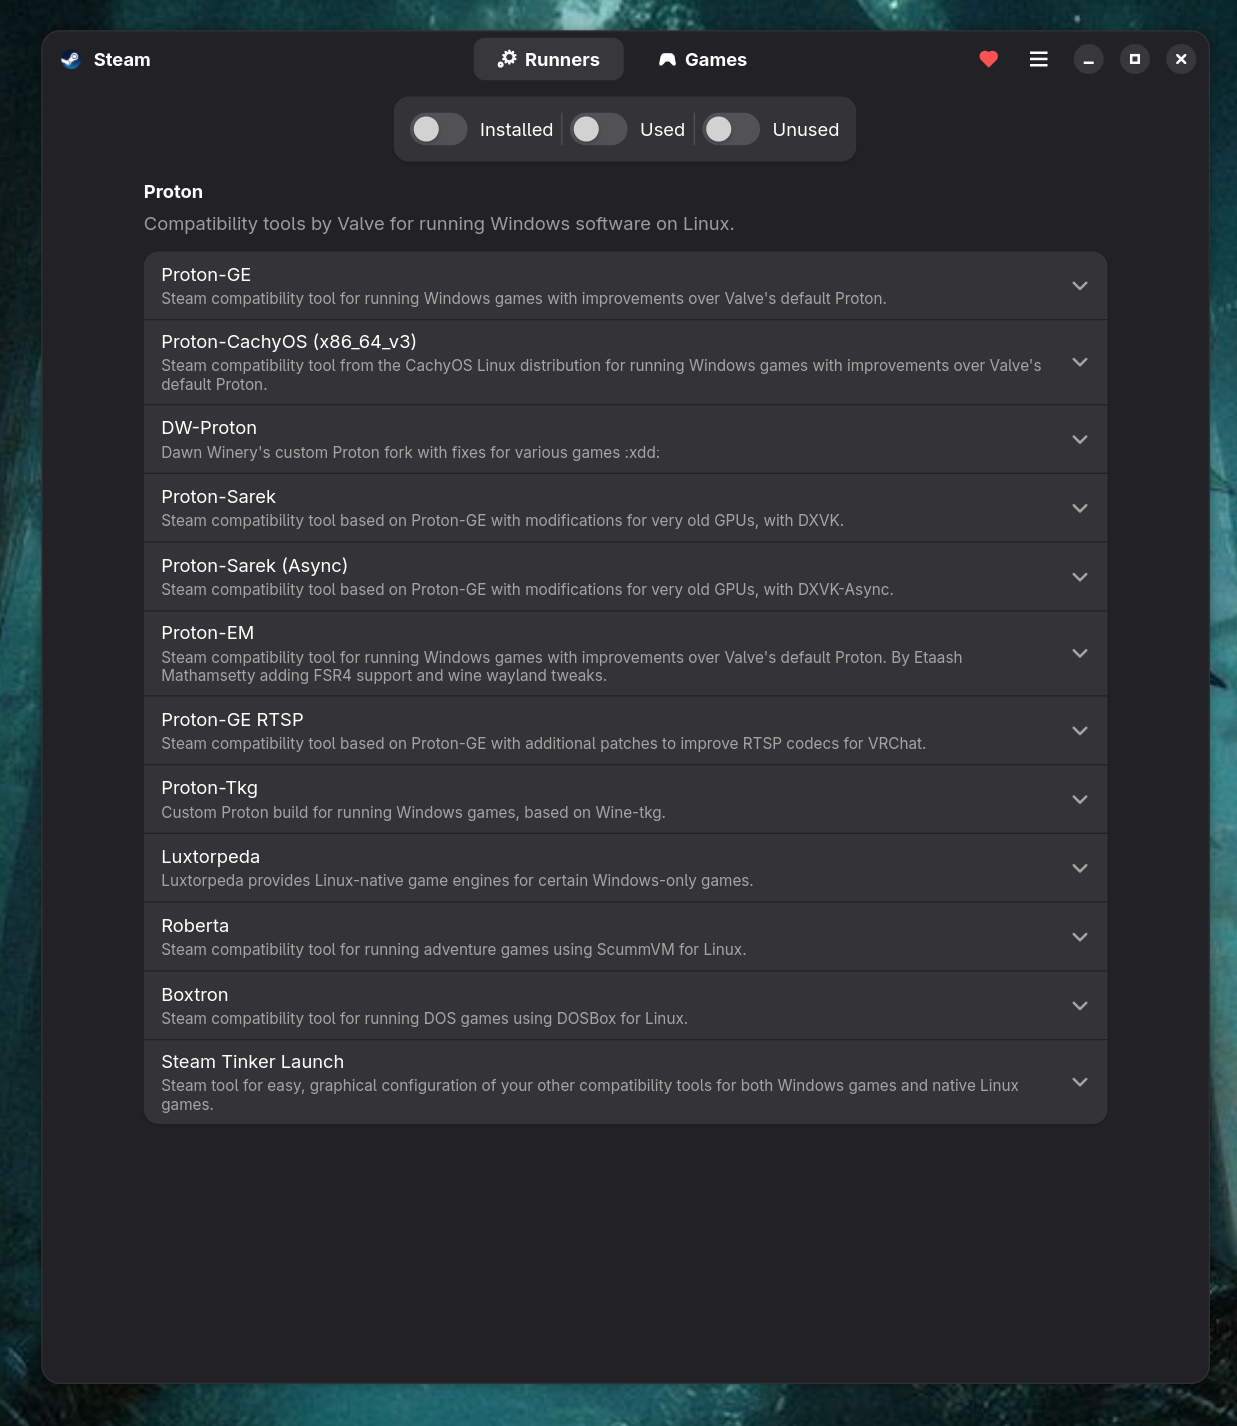Image resolution: width=1237 pixels, height=1426 pixels.
Task: Click the red heart donate icon
Action: point(988,59)
